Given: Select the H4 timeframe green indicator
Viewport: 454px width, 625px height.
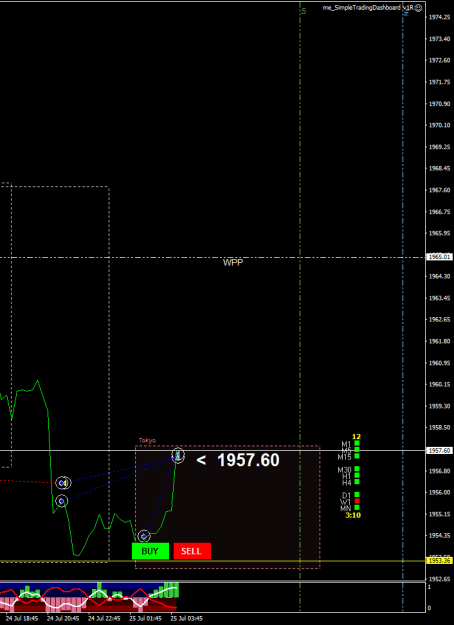Looking at the screenshot, I should (x=357, y=482).
